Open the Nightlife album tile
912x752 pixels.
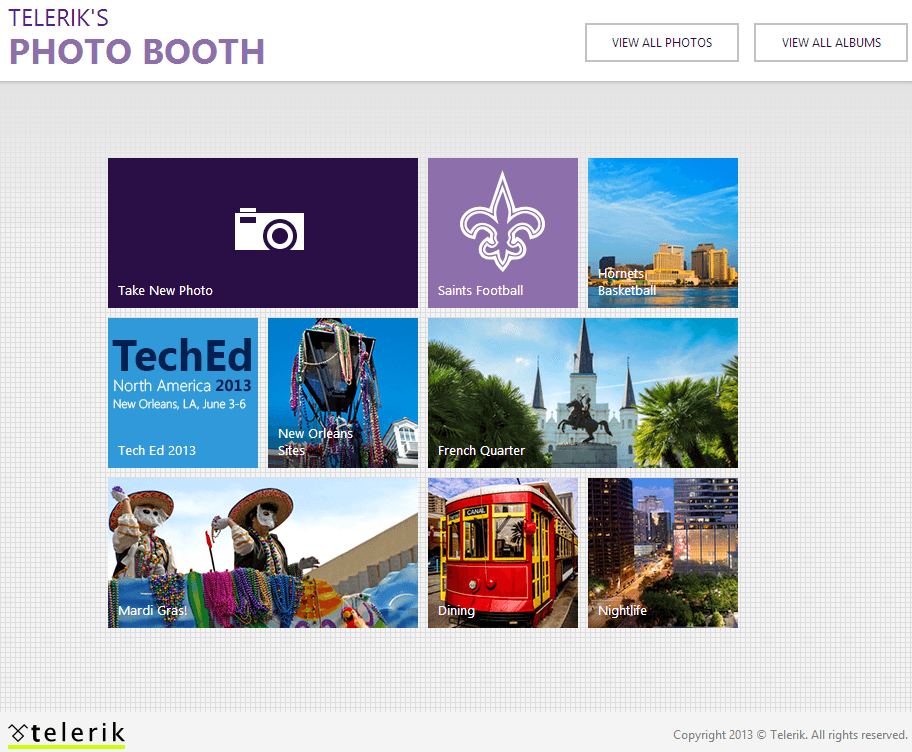coord(663,553)
